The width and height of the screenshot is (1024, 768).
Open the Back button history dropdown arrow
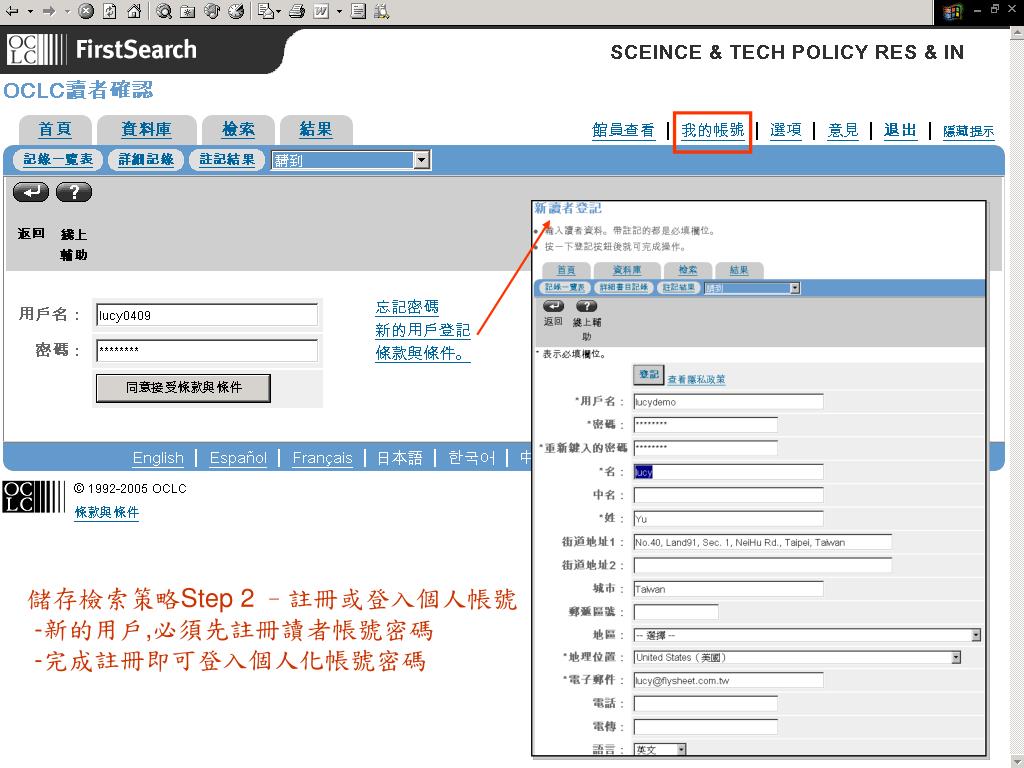[30, 11]
